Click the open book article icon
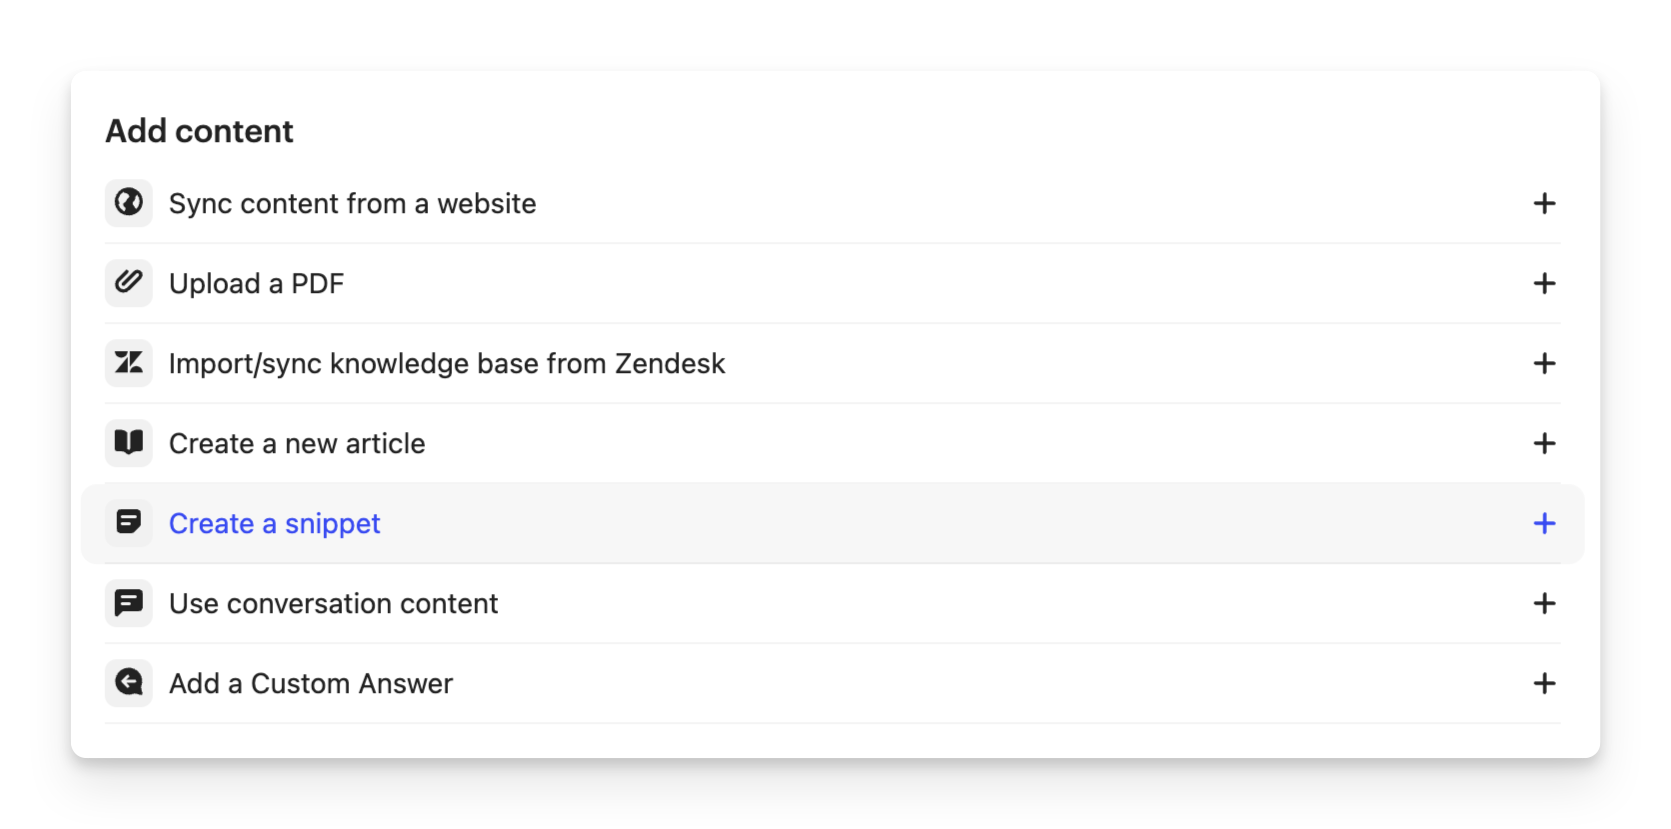This screenshot has width=1671, height=829. pos(129,443)
